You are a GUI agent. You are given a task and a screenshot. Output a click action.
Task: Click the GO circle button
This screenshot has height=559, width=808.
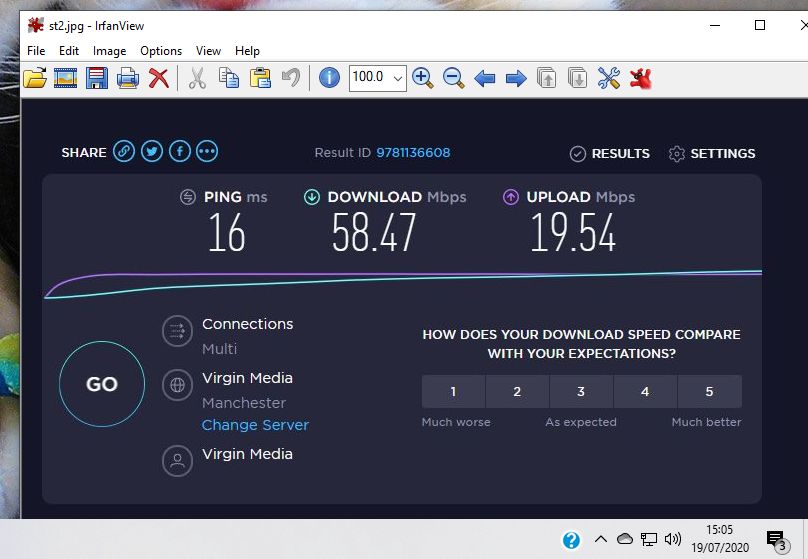[x=102, y=384]
